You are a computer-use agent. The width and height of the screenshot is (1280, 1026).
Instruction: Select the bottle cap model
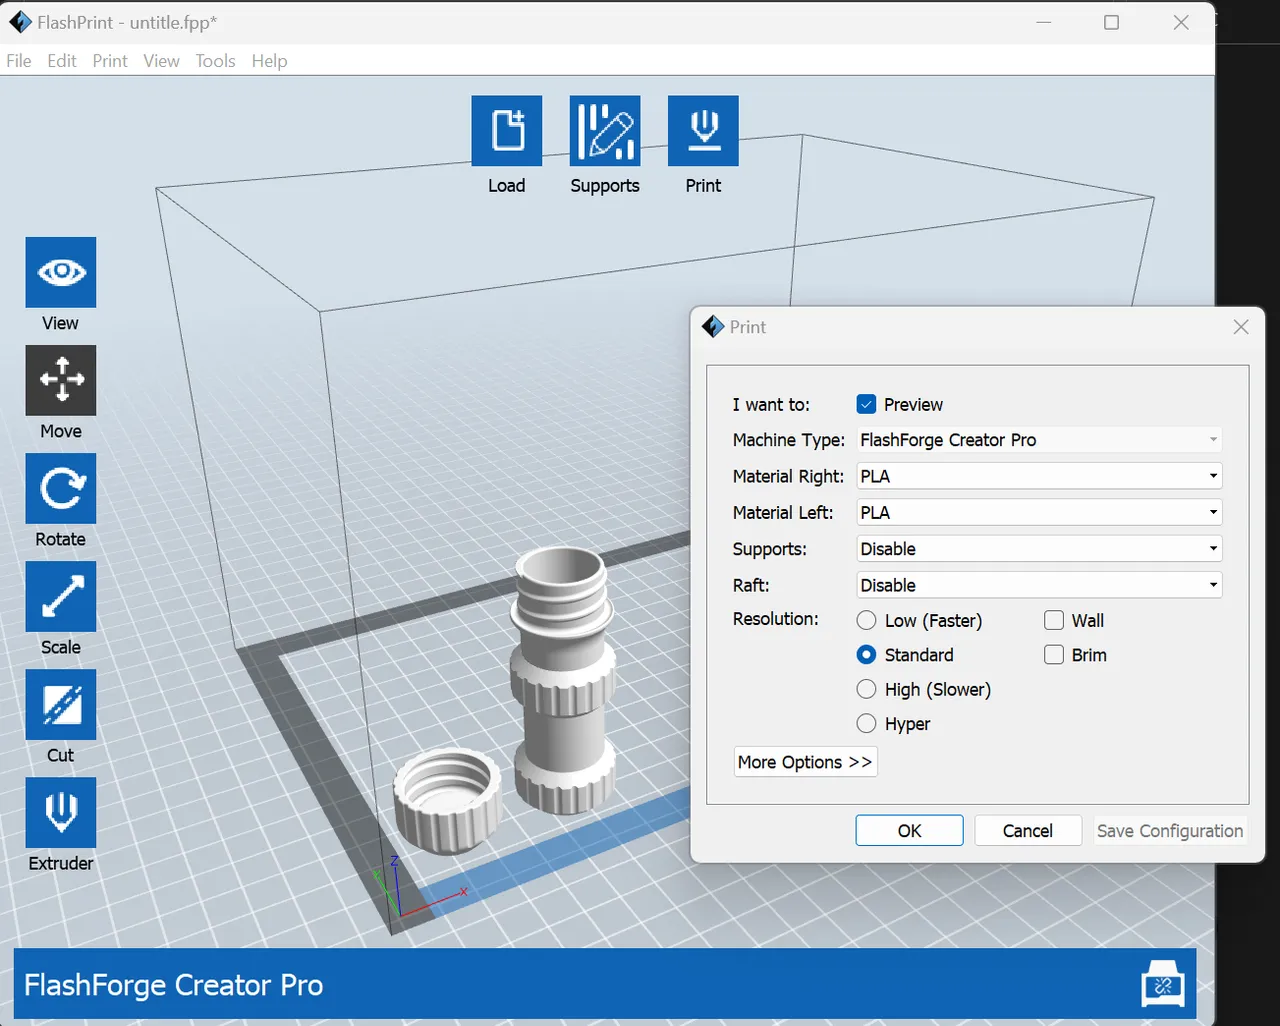(447, 800)
